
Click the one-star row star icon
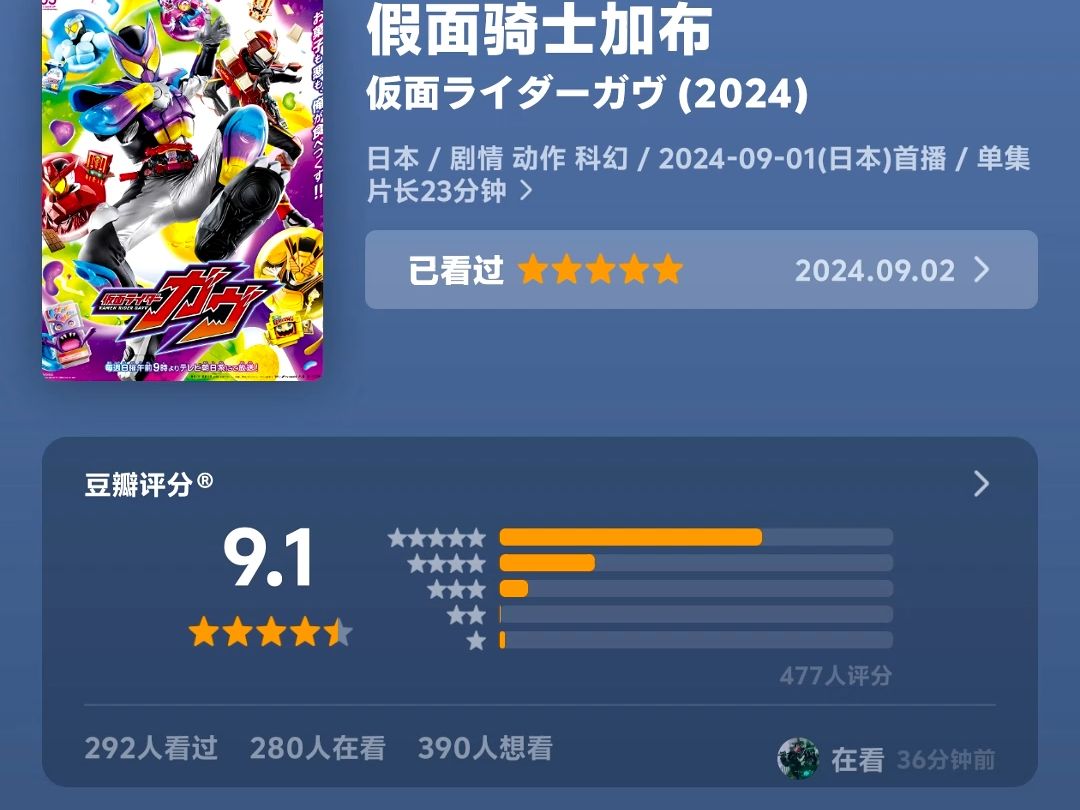pos(476,641)
